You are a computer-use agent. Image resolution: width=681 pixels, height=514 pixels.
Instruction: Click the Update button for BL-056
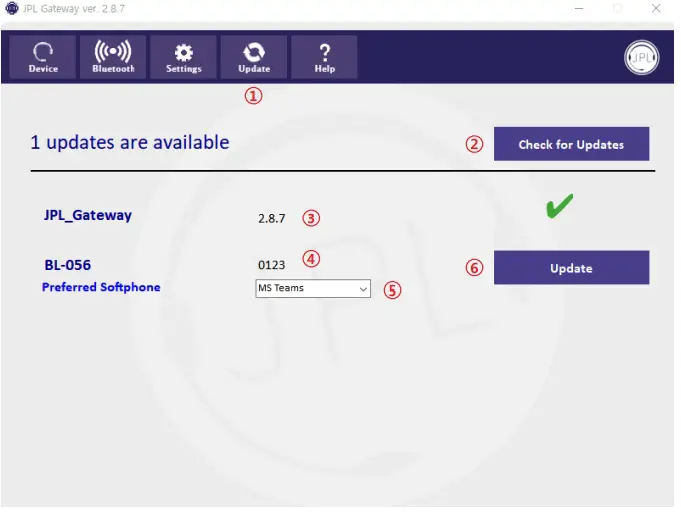[571, 268]
